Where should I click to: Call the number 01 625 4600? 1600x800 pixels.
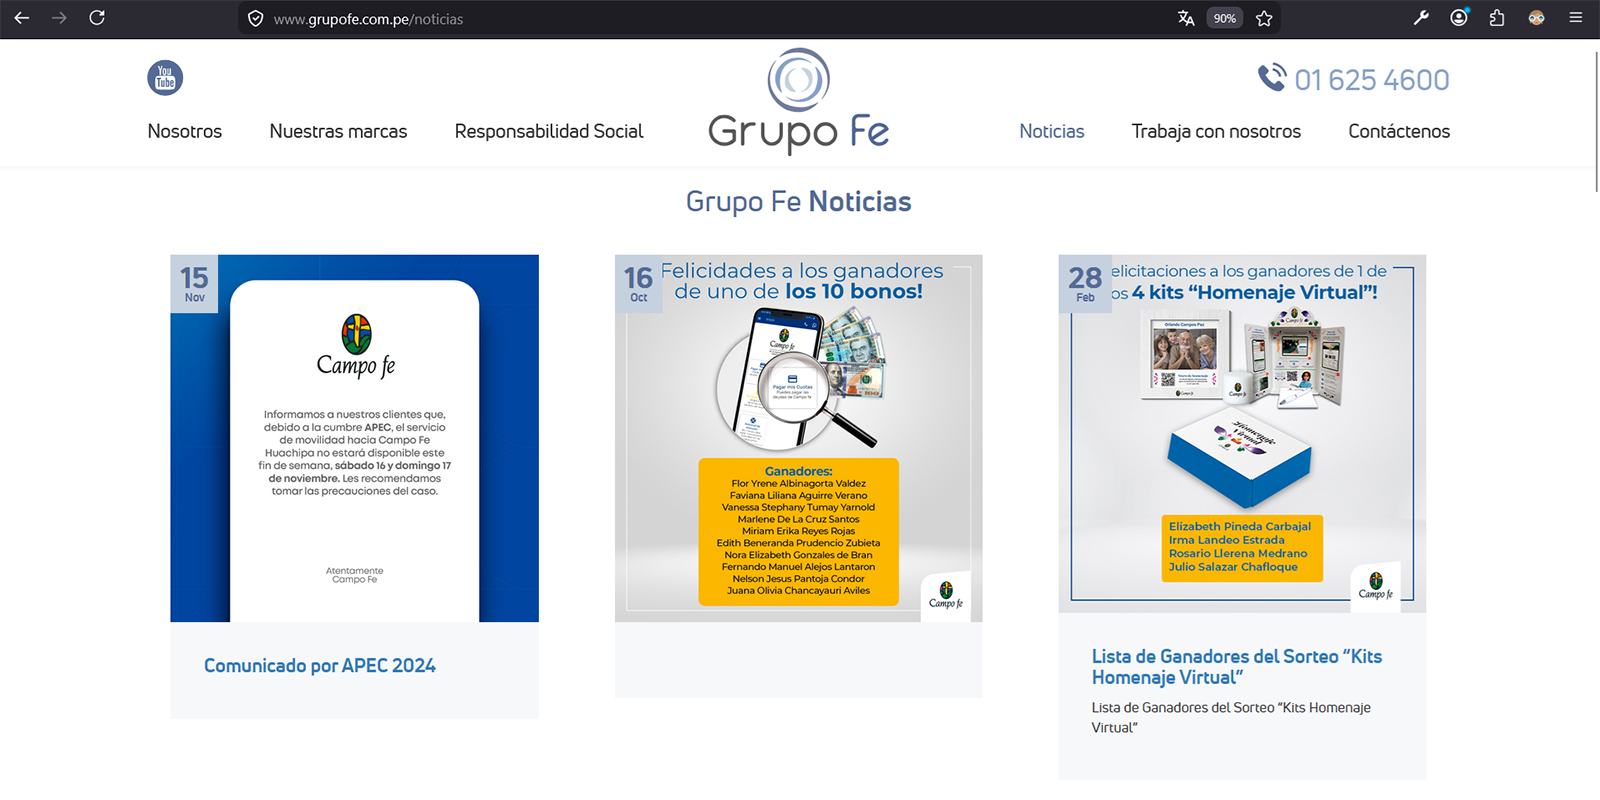(1372, 80)
